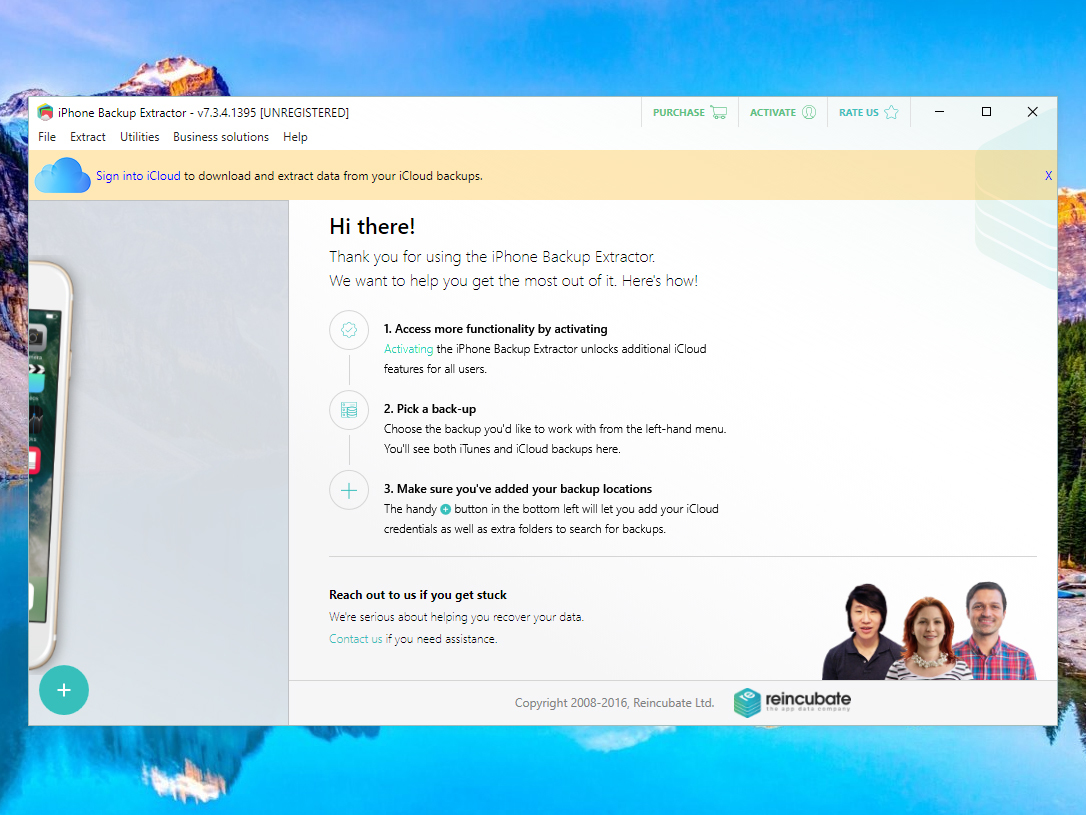This screenshot has width=1086, height=815.
Task: Click the backup list icon for step 2
Action: tap(349, 410)
